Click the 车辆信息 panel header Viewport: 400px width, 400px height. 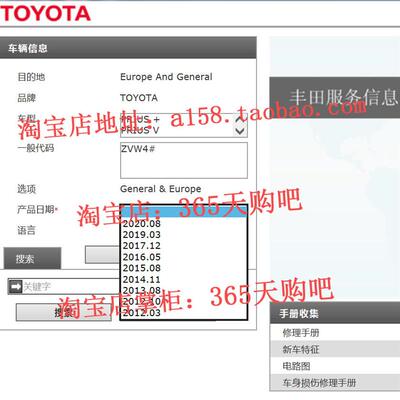pos(128,48)
